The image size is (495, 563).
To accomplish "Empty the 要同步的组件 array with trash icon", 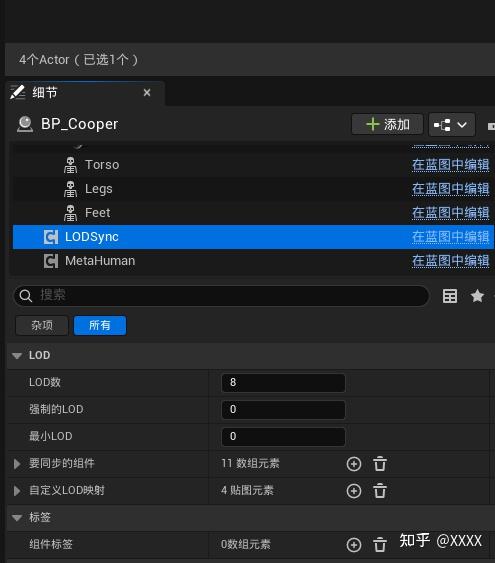I will [380, 464].
